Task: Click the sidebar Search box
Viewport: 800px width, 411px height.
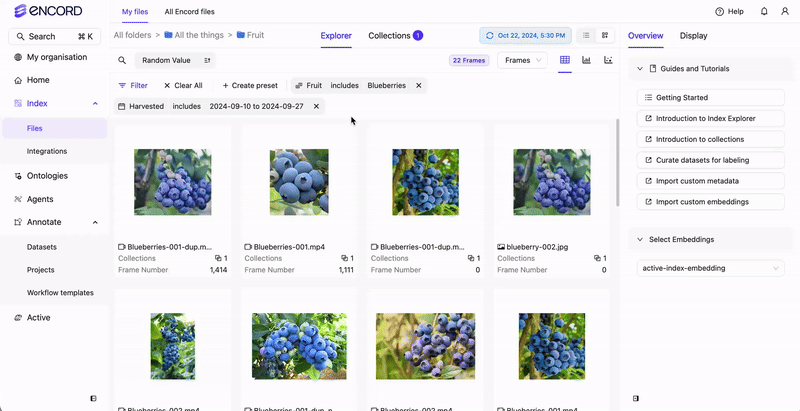Action: (x=55, y=37)
